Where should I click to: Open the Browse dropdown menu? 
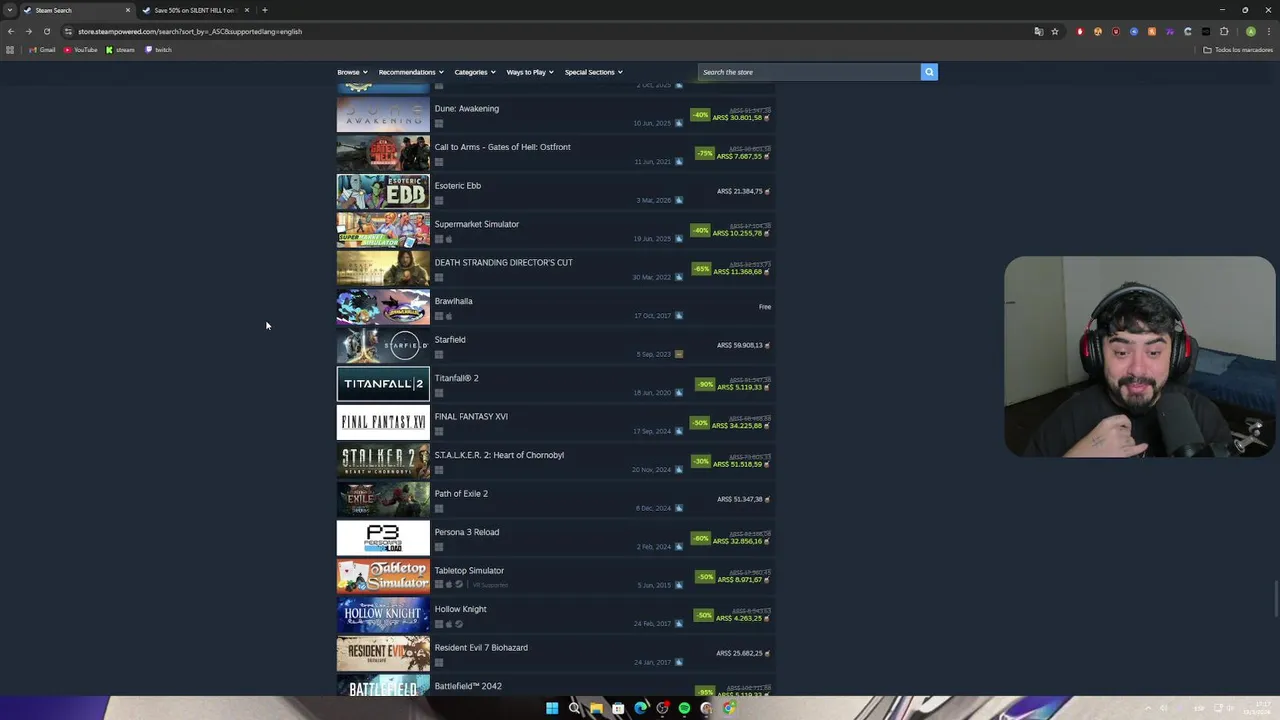[352, 72]
